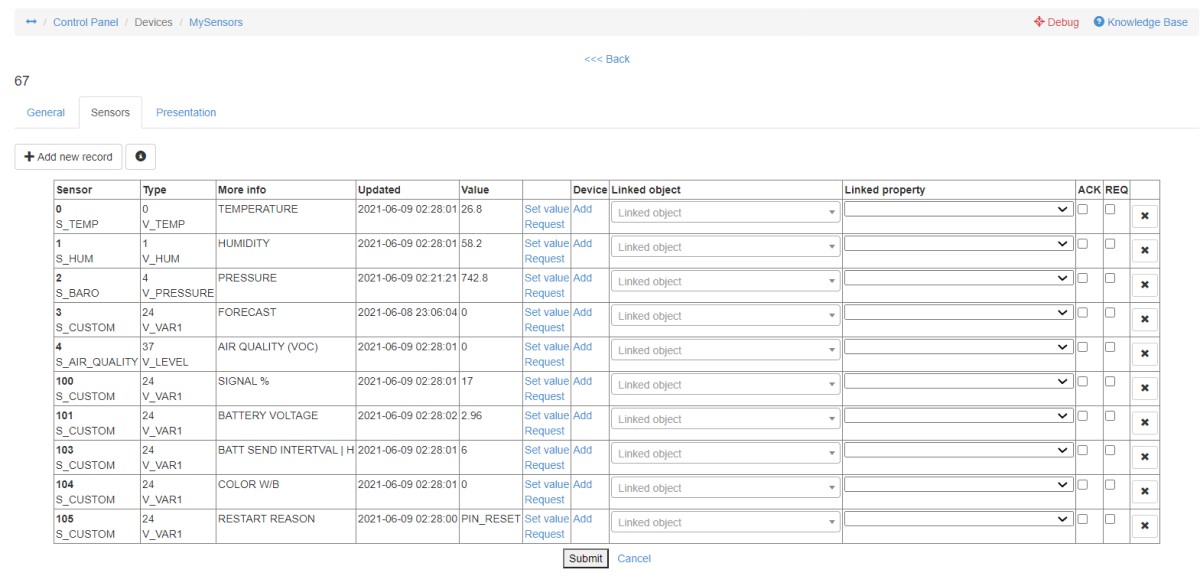1200x576 pixels.
Task: Check REQ for AIR QUALITY (VOC) row
Action: point(1110,347)
